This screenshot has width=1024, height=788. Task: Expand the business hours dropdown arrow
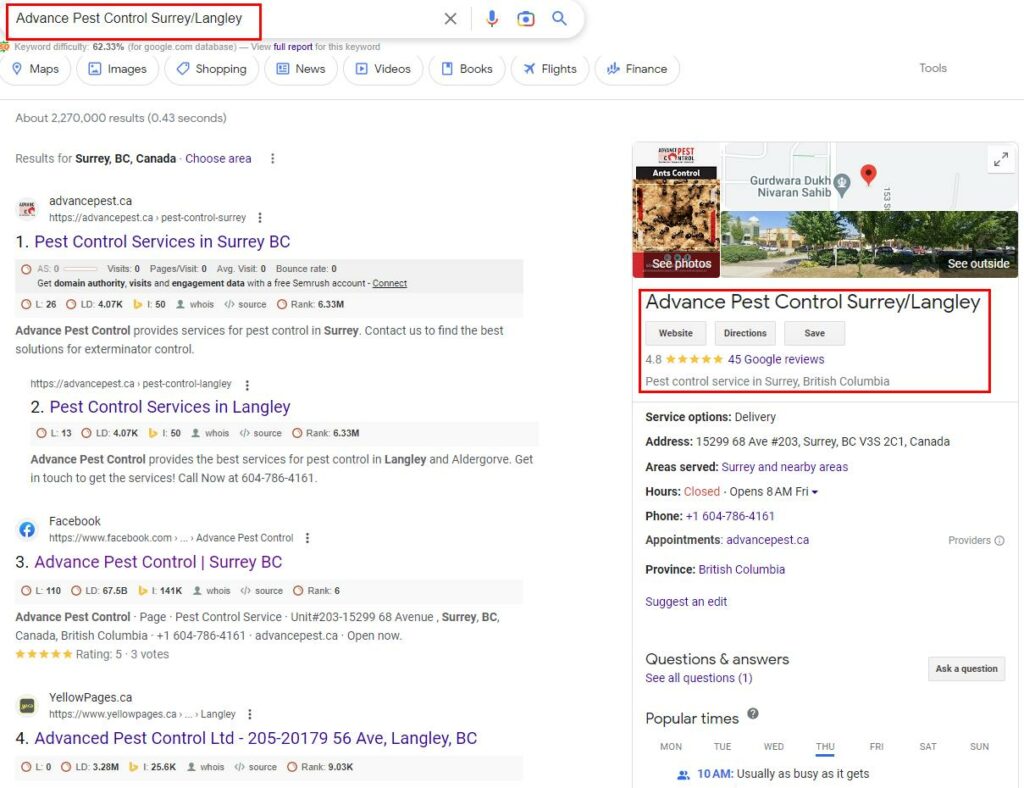[814, 492]
